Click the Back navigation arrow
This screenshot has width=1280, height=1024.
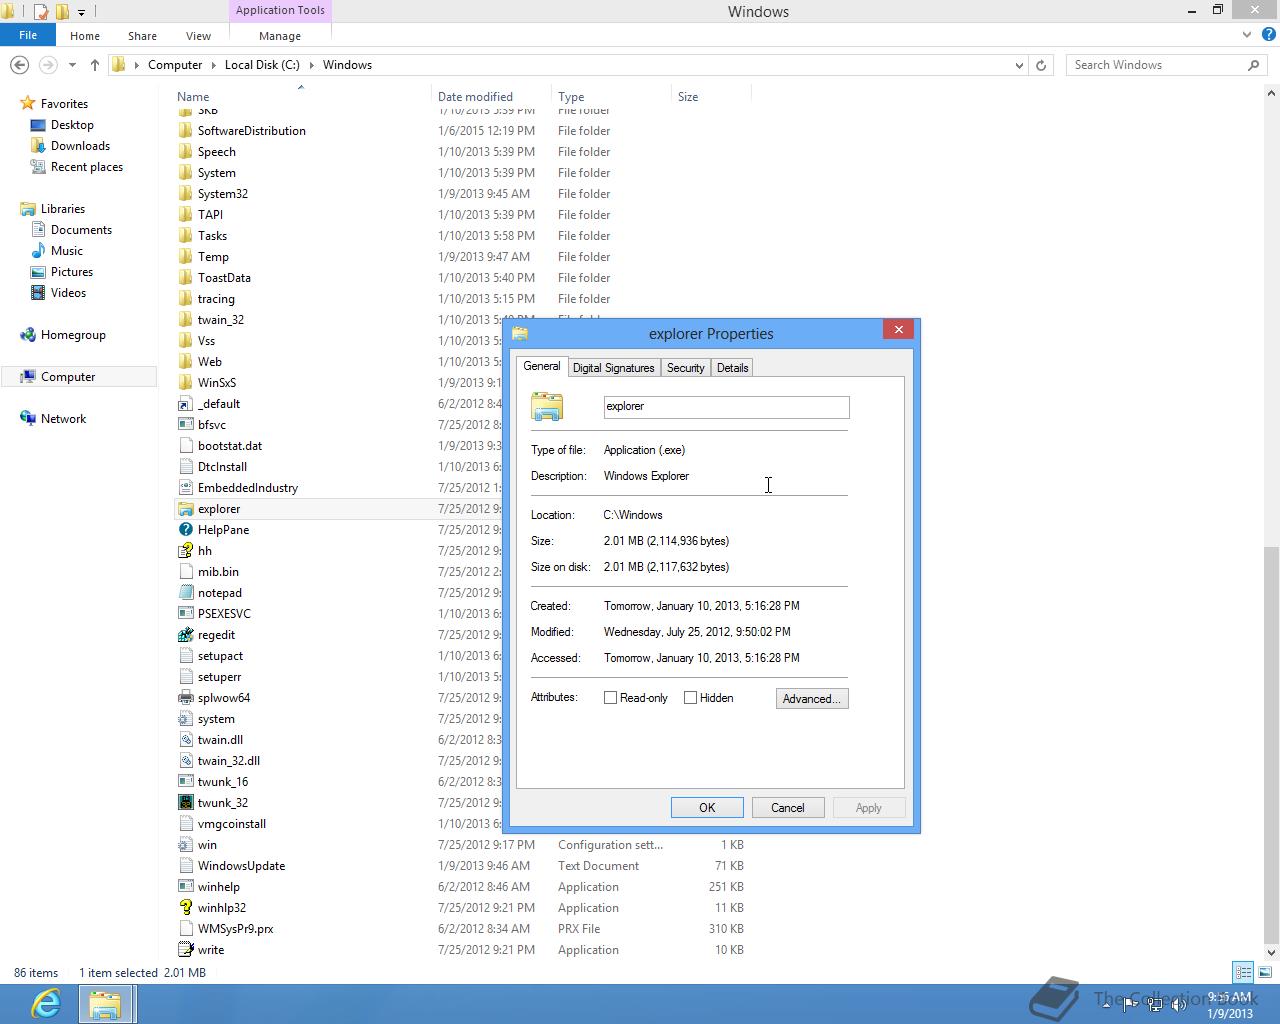click(19, 65)
